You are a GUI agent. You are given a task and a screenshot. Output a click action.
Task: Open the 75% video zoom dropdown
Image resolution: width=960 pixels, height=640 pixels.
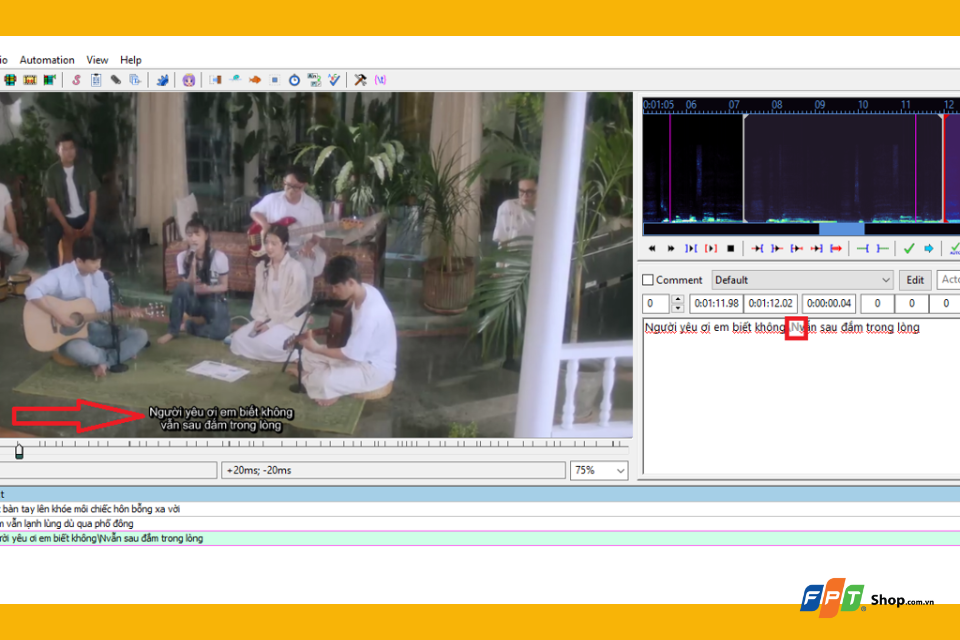(x=599, y=470)
